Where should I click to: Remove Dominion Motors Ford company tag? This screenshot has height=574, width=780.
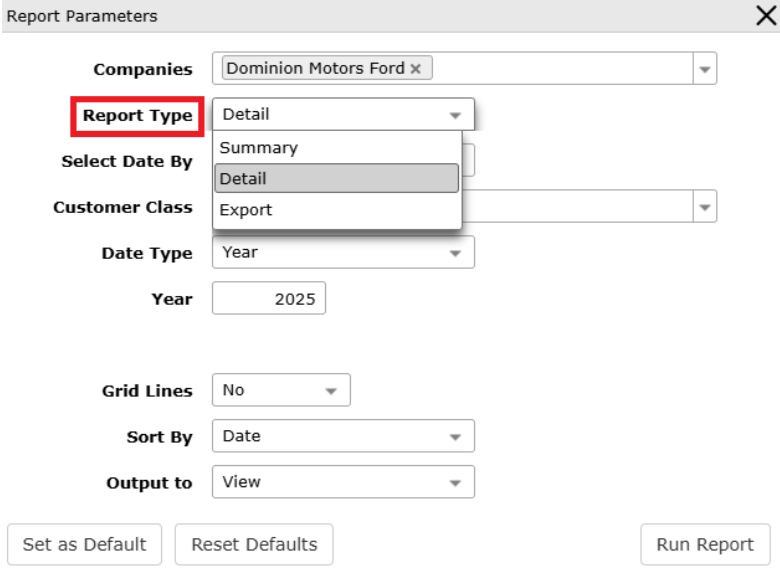click(415, 69)
